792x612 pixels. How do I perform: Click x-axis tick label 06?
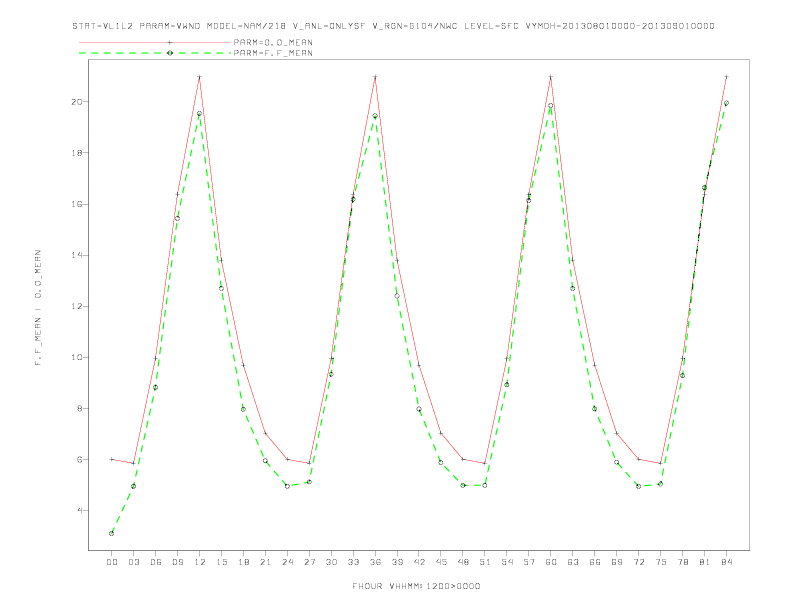point(156,562)
